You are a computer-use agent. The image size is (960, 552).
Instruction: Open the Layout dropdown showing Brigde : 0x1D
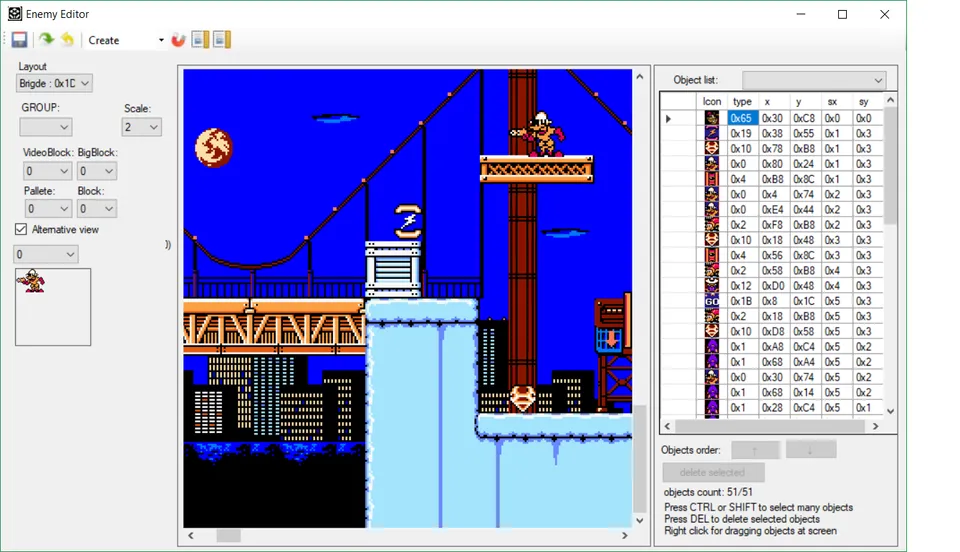point(54,83)
